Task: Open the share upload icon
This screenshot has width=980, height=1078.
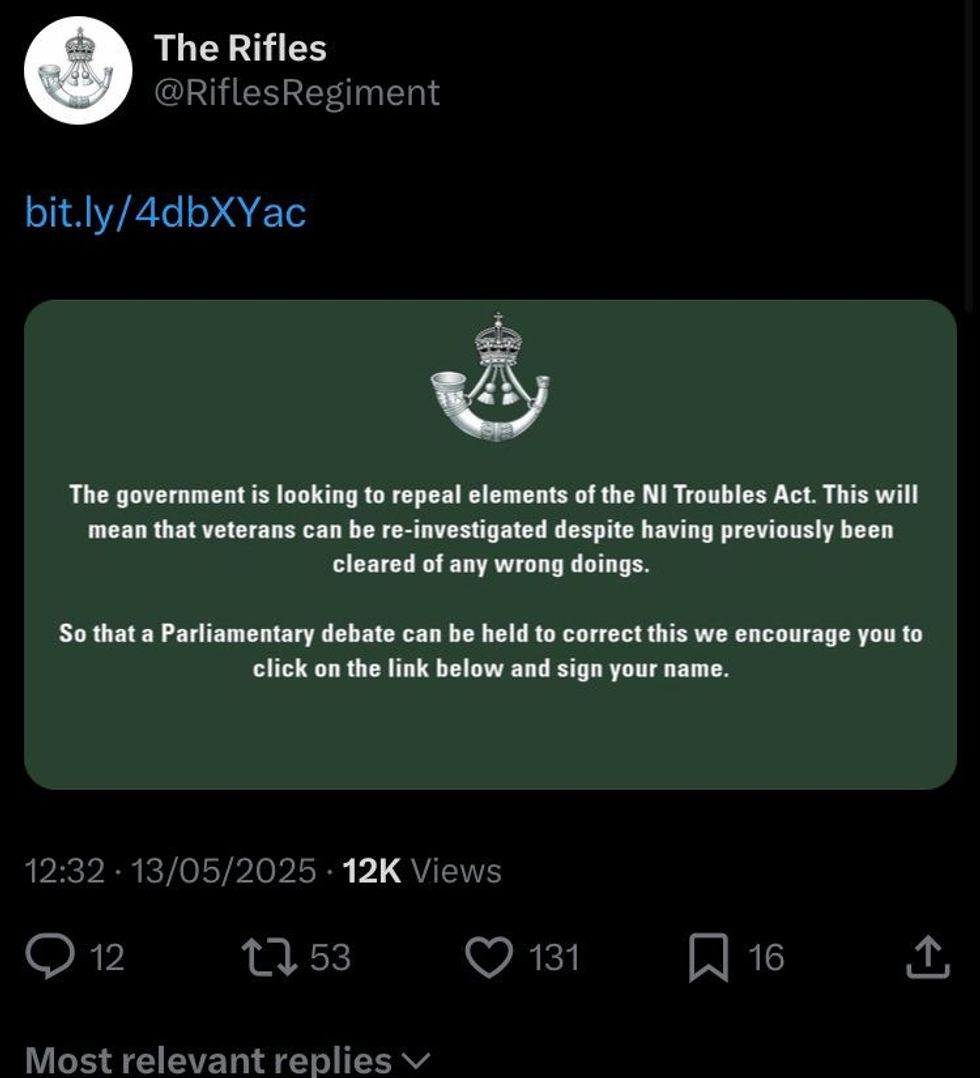Action: click(928, 956)
